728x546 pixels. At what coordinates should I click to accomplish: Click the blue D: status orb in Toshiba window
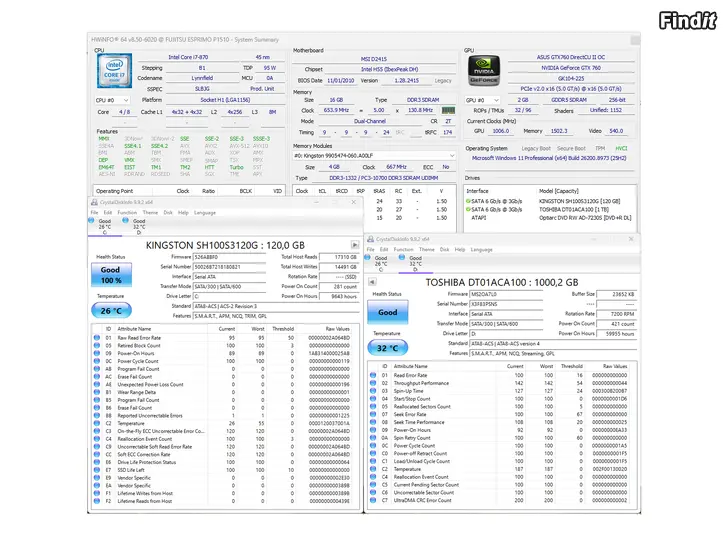click(x=402, y=257)
